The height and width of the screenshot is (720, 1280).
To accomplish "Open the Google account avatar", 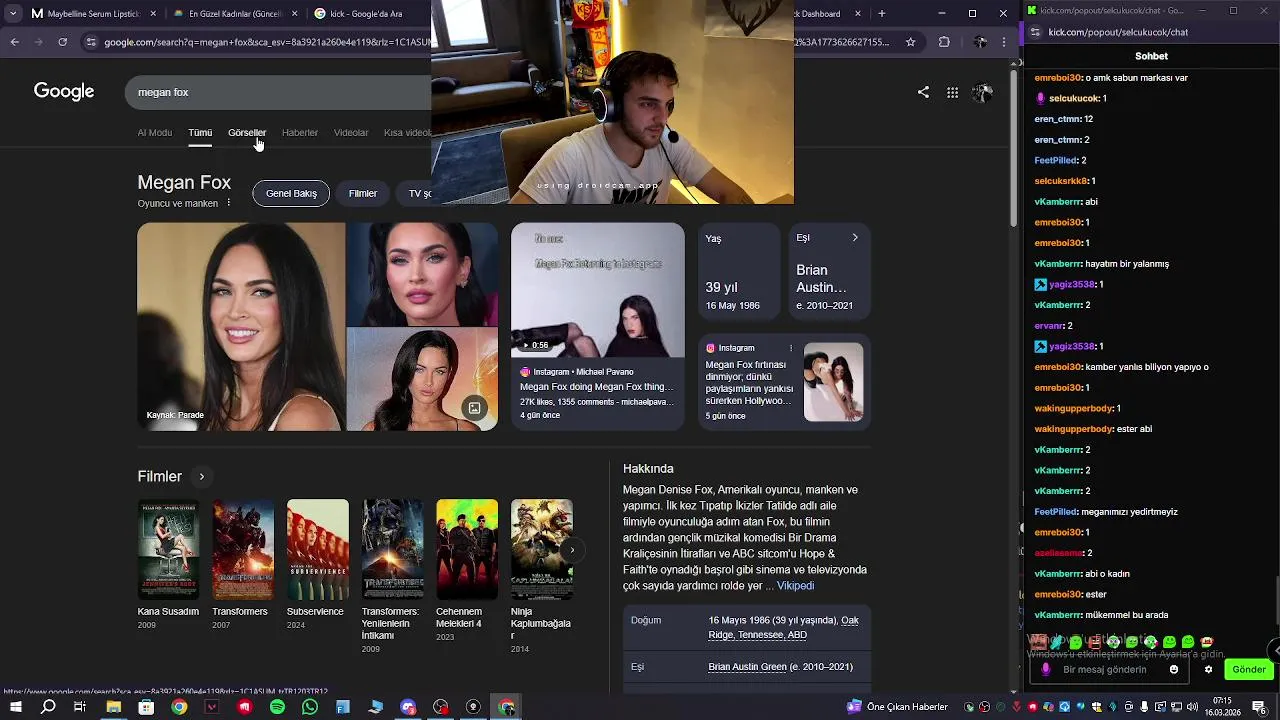I will (983, 92).
